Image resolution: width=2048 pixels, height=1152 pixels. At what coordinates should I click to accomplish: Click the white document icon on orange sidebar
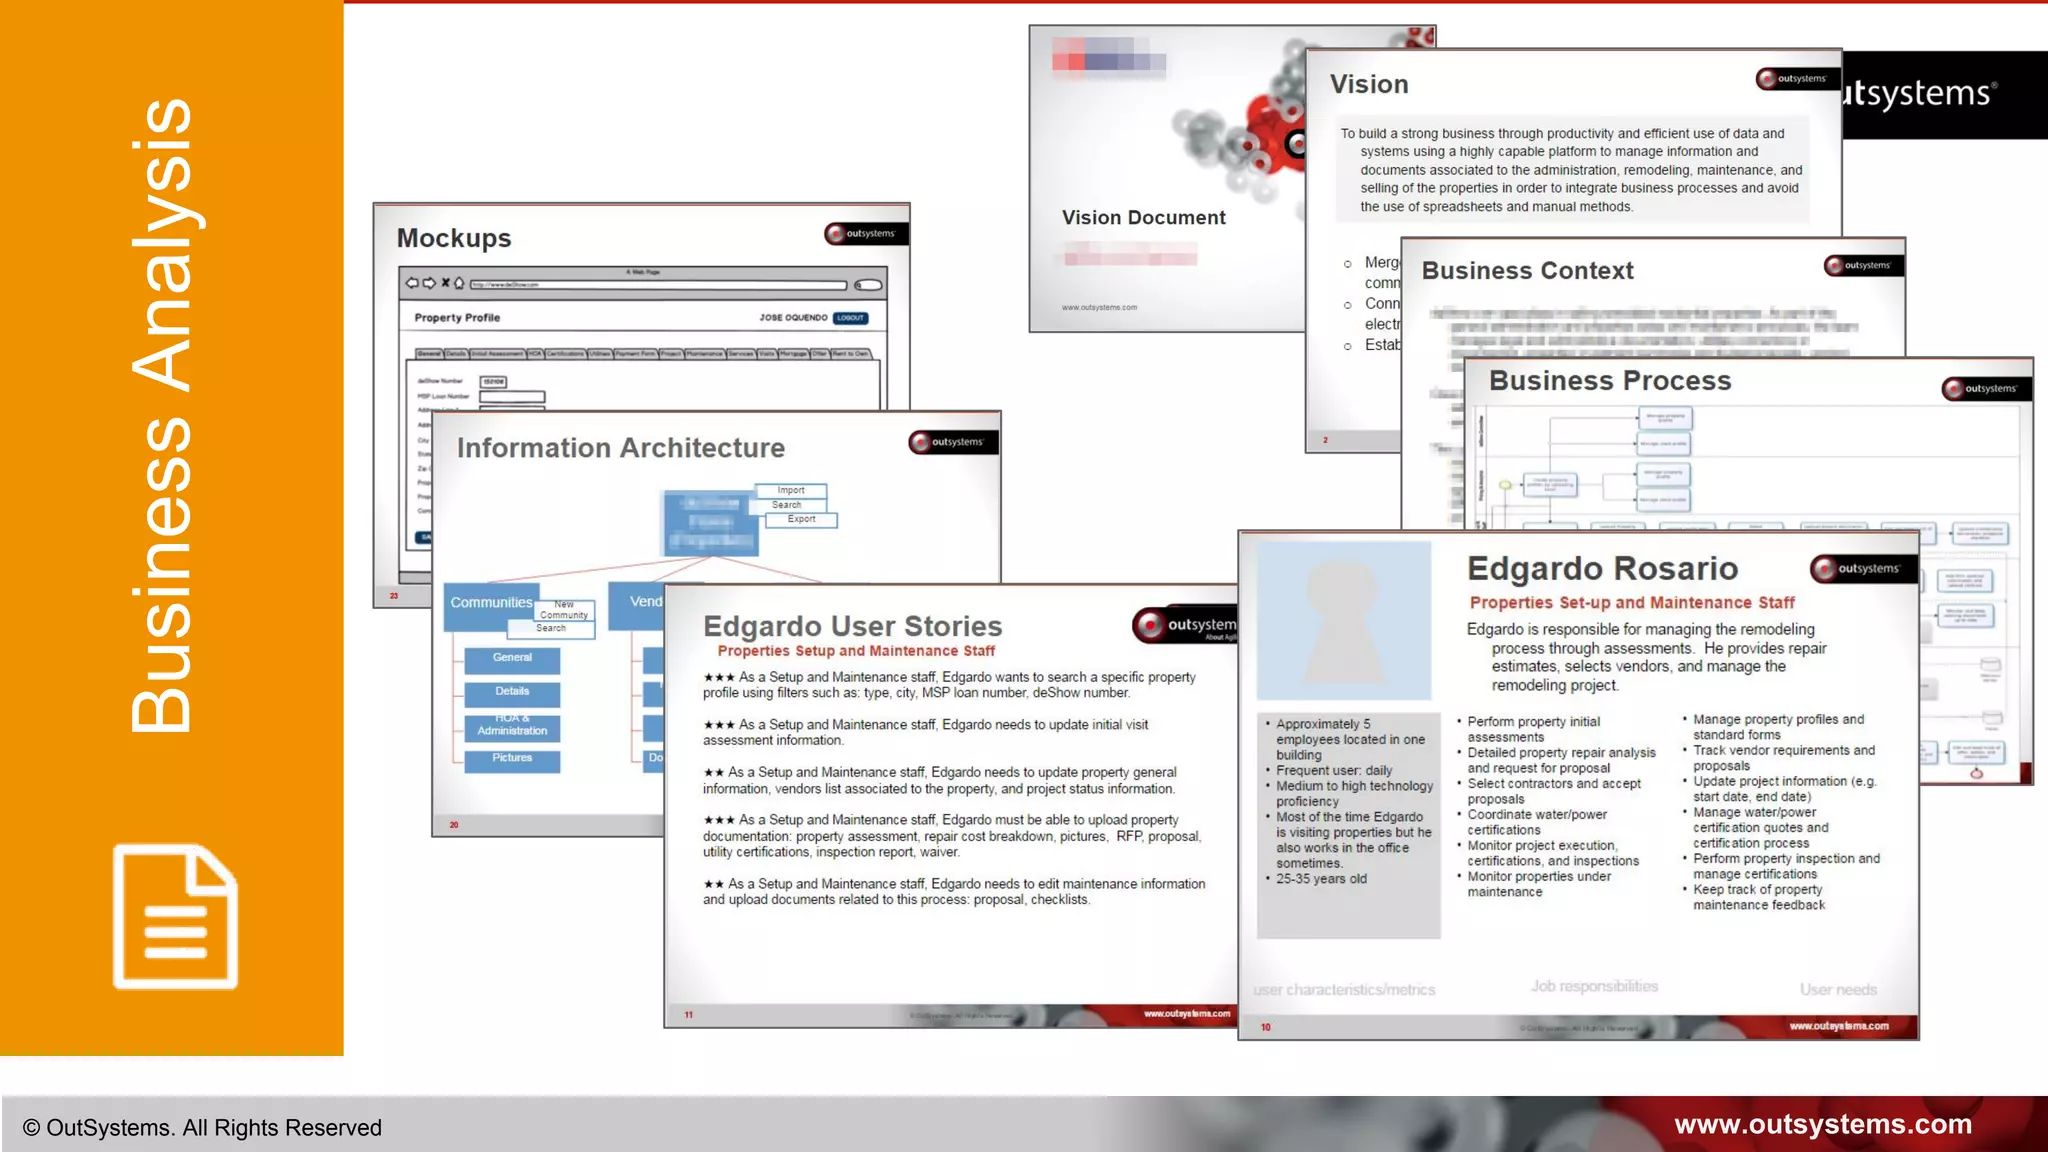(175, 916)
